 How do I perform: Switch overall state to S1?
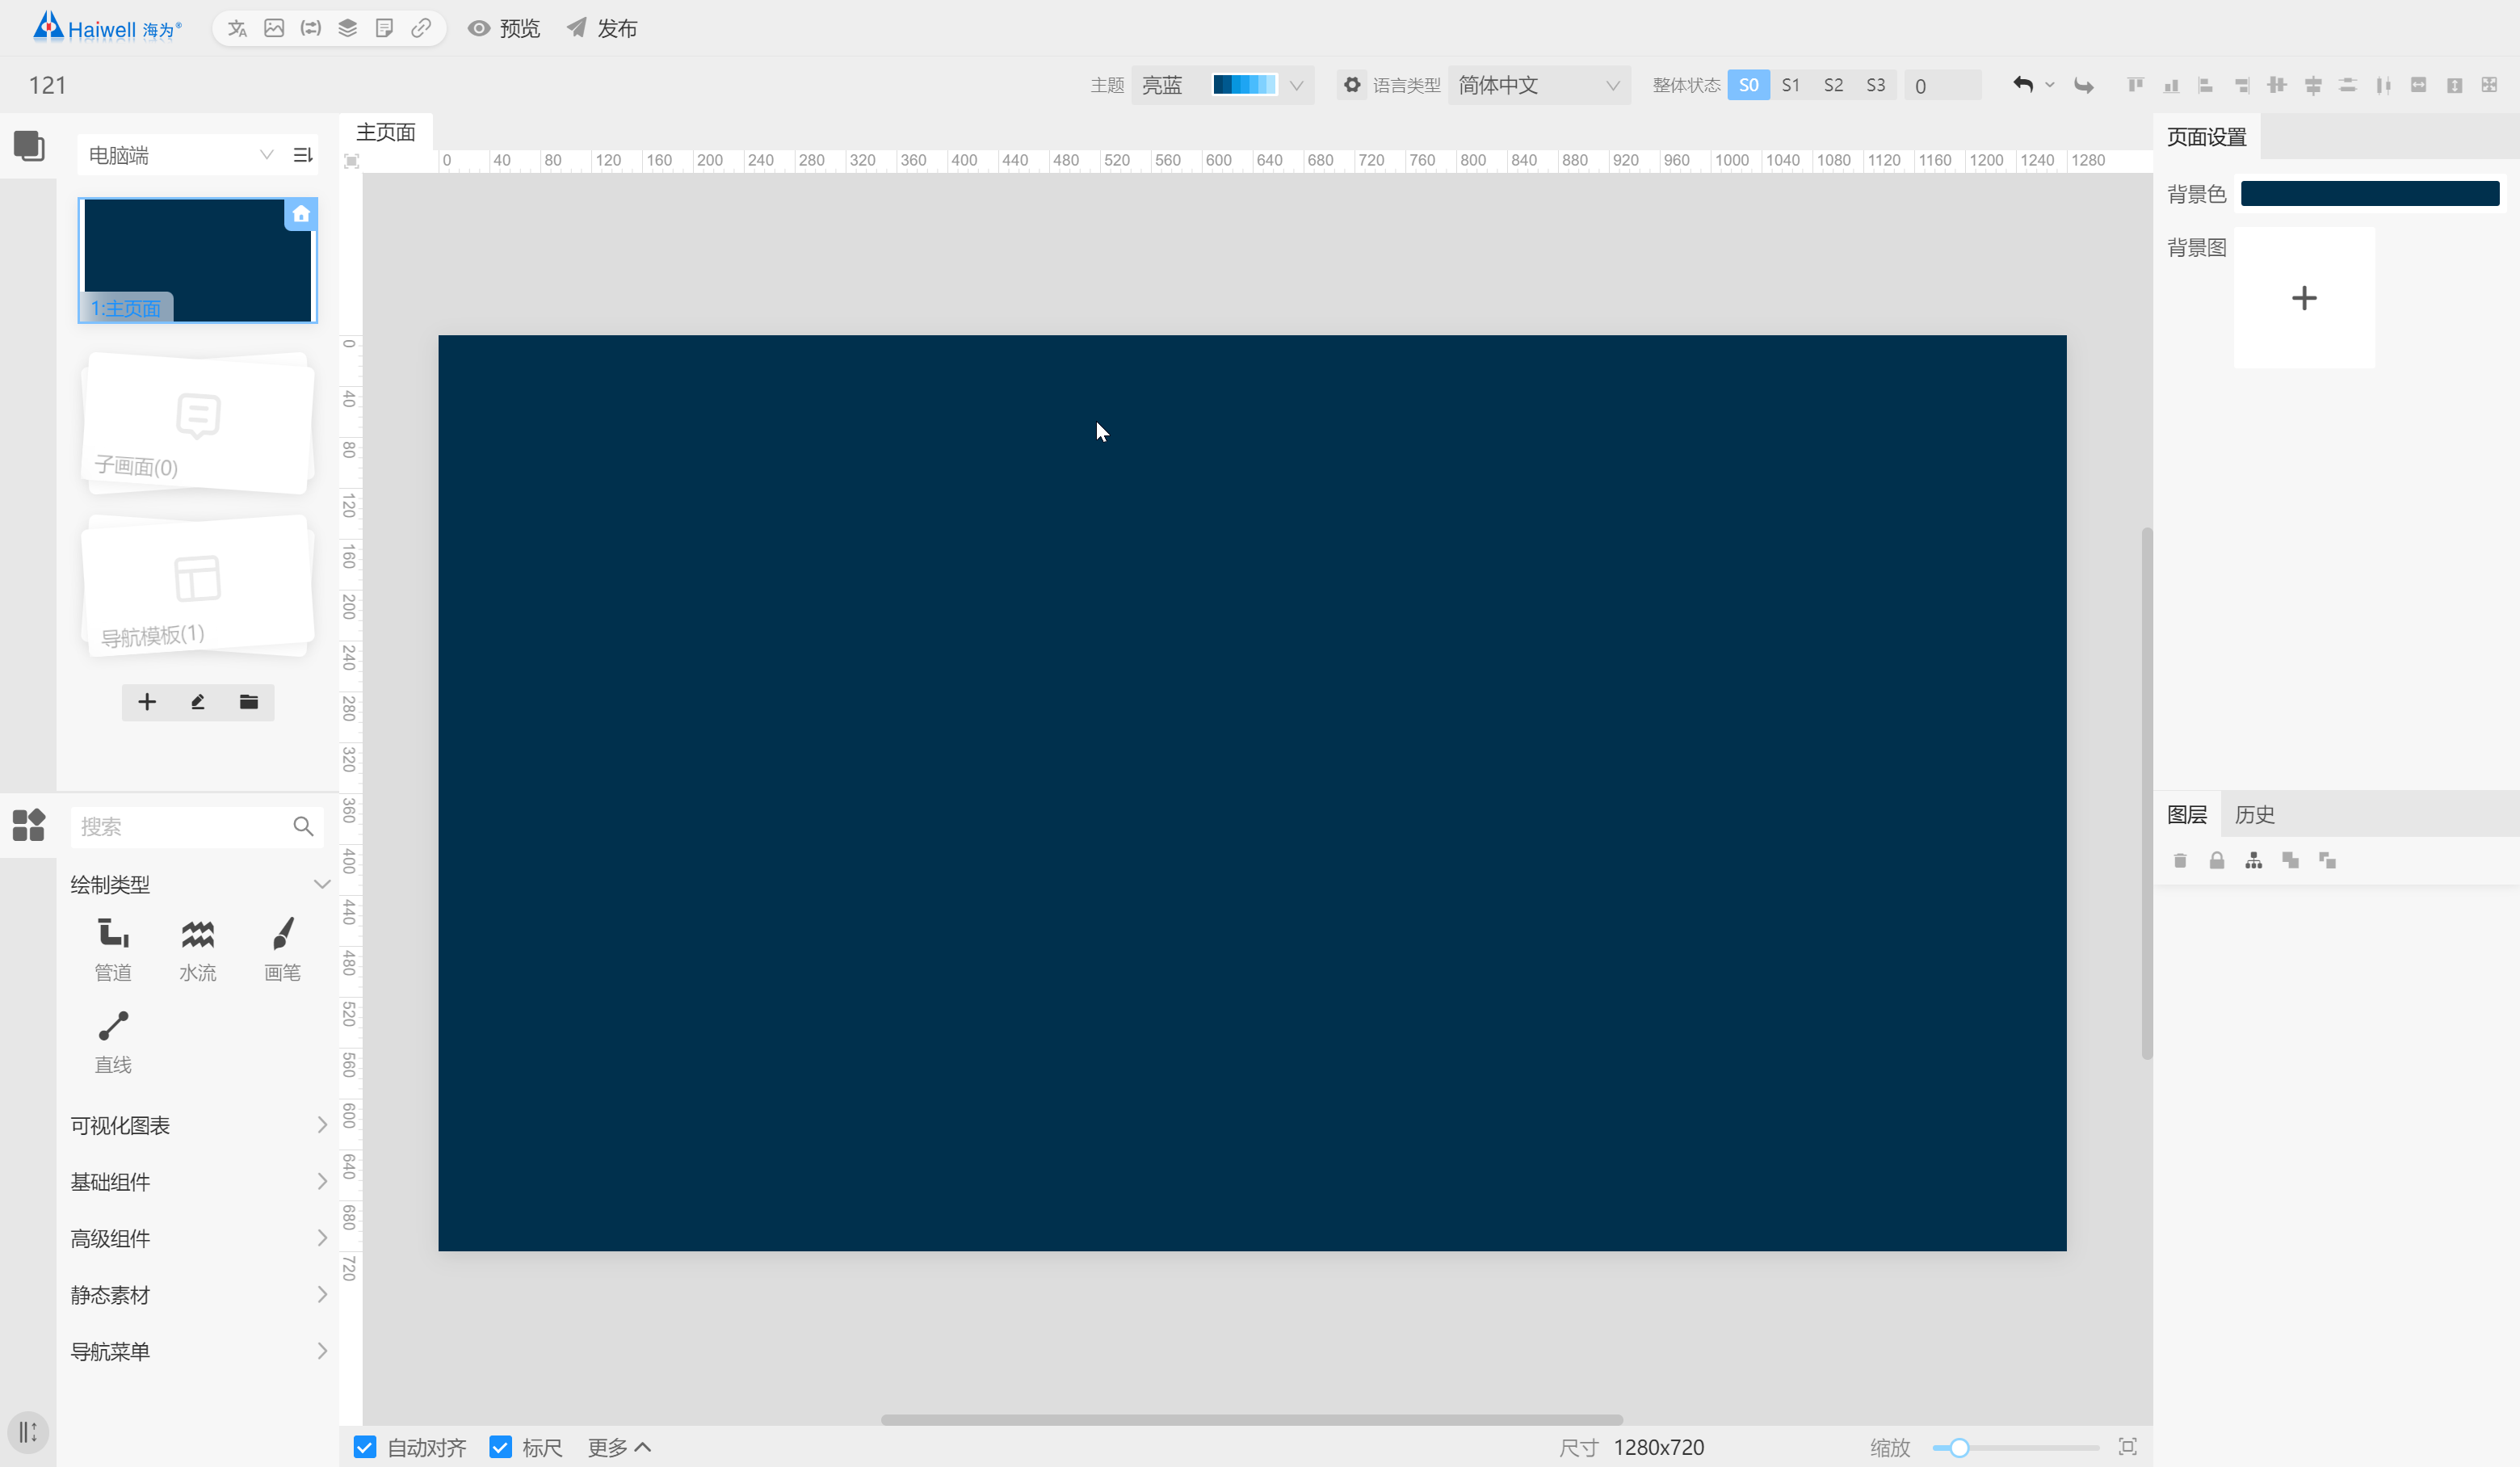coord(1791,85)
